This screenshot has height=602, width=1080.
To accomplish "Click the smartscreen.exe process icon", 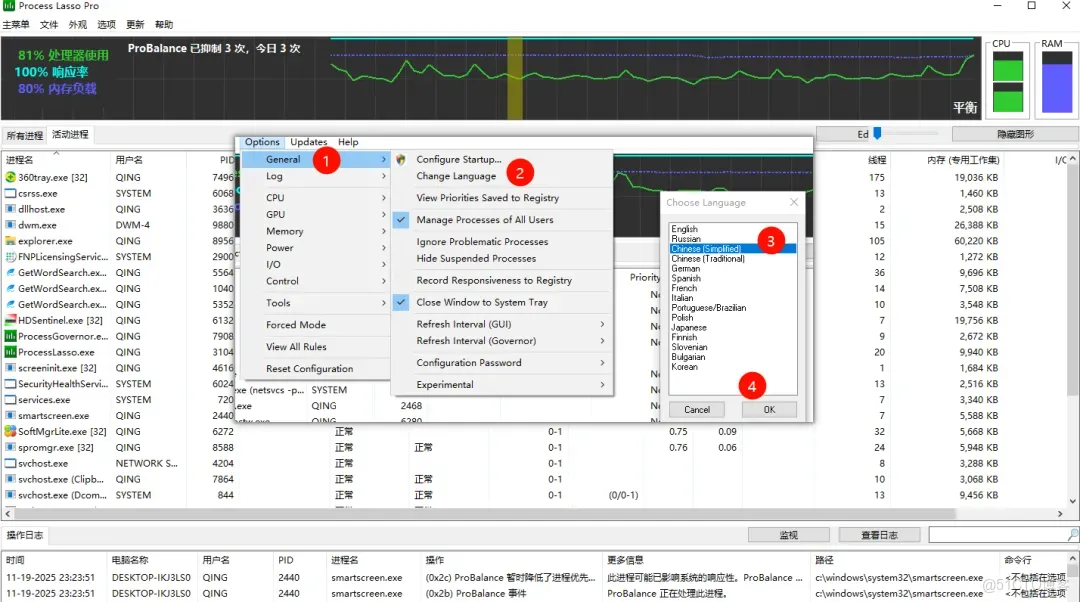I will click(x=10, y=415).
